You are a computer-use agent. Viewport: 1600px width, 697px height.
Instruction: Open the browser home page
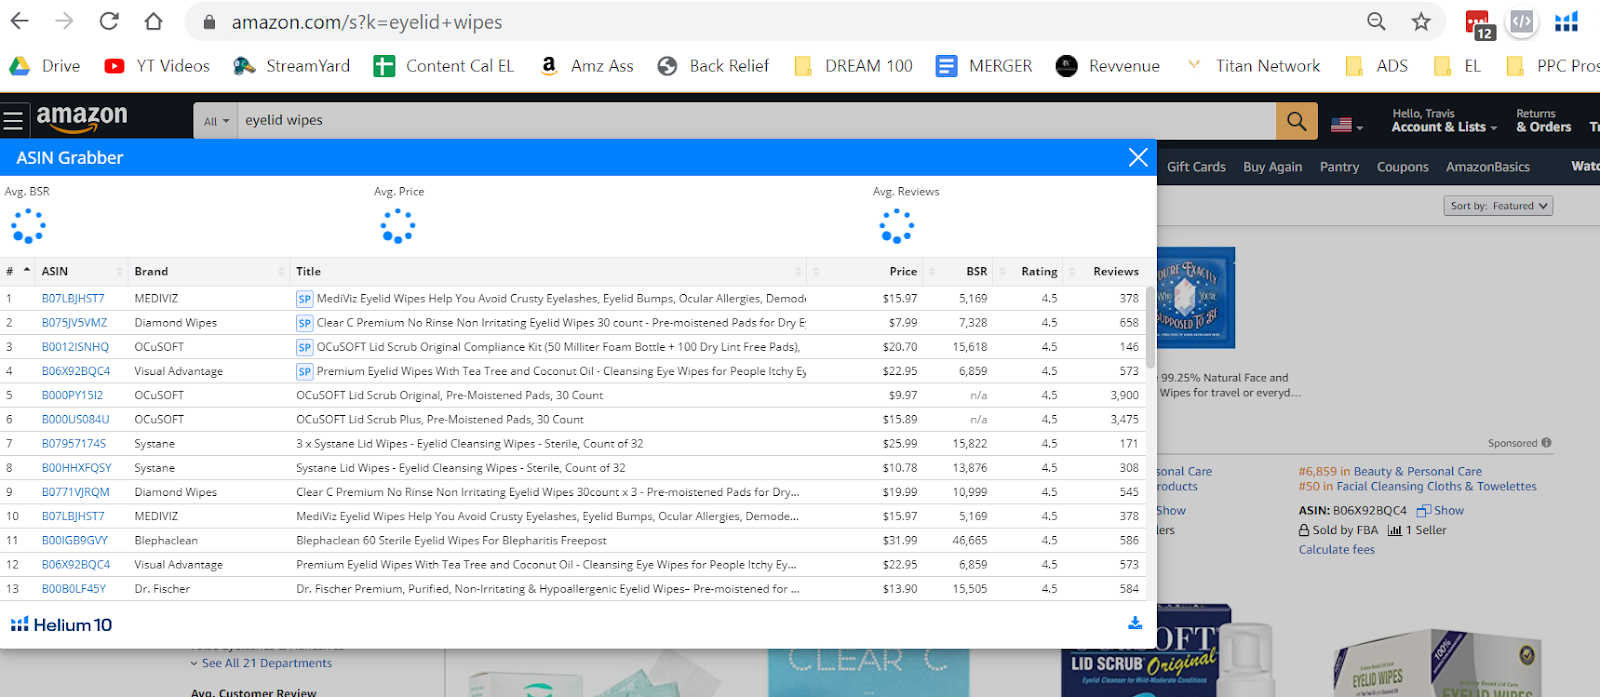pos(153,21)
